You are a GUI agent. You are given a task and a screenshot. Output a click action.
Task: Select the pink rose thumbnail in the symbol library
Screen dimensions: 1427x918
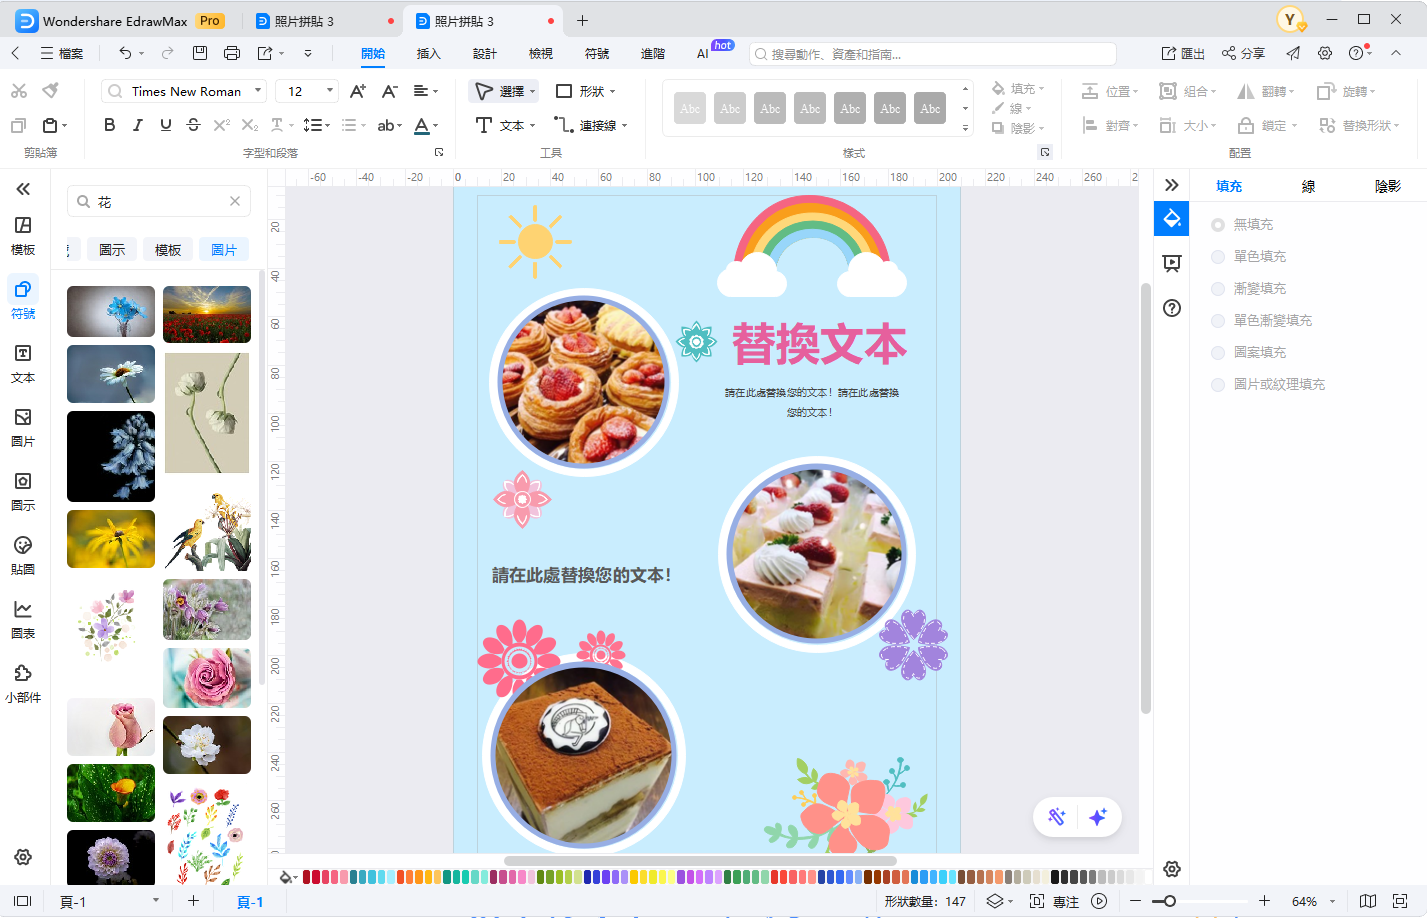click(x=207, y=678)
